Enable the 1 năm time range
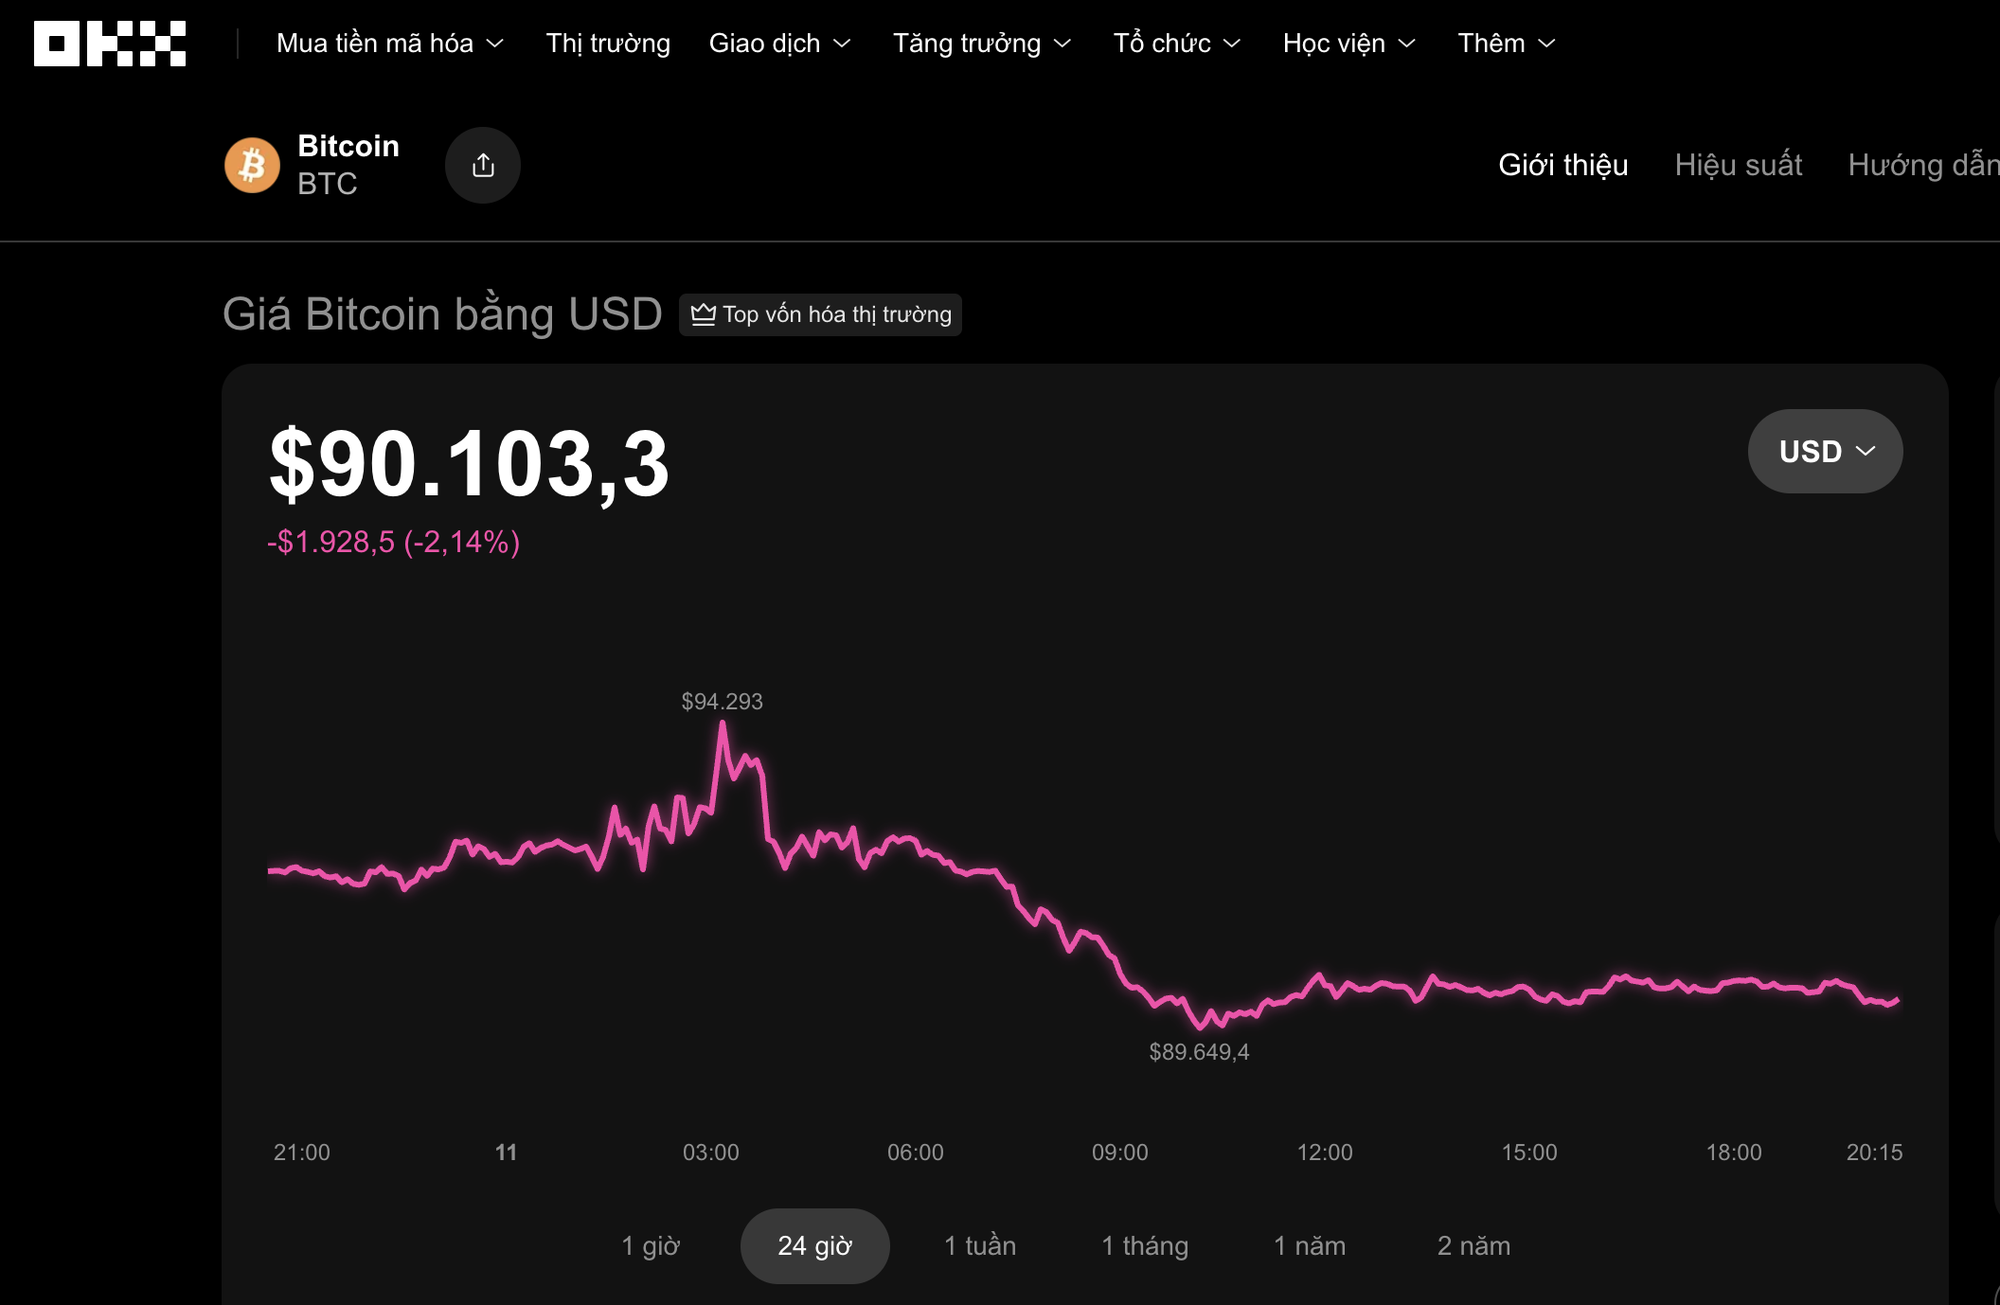The image size is (2000, 1305). [1309, 1246]
